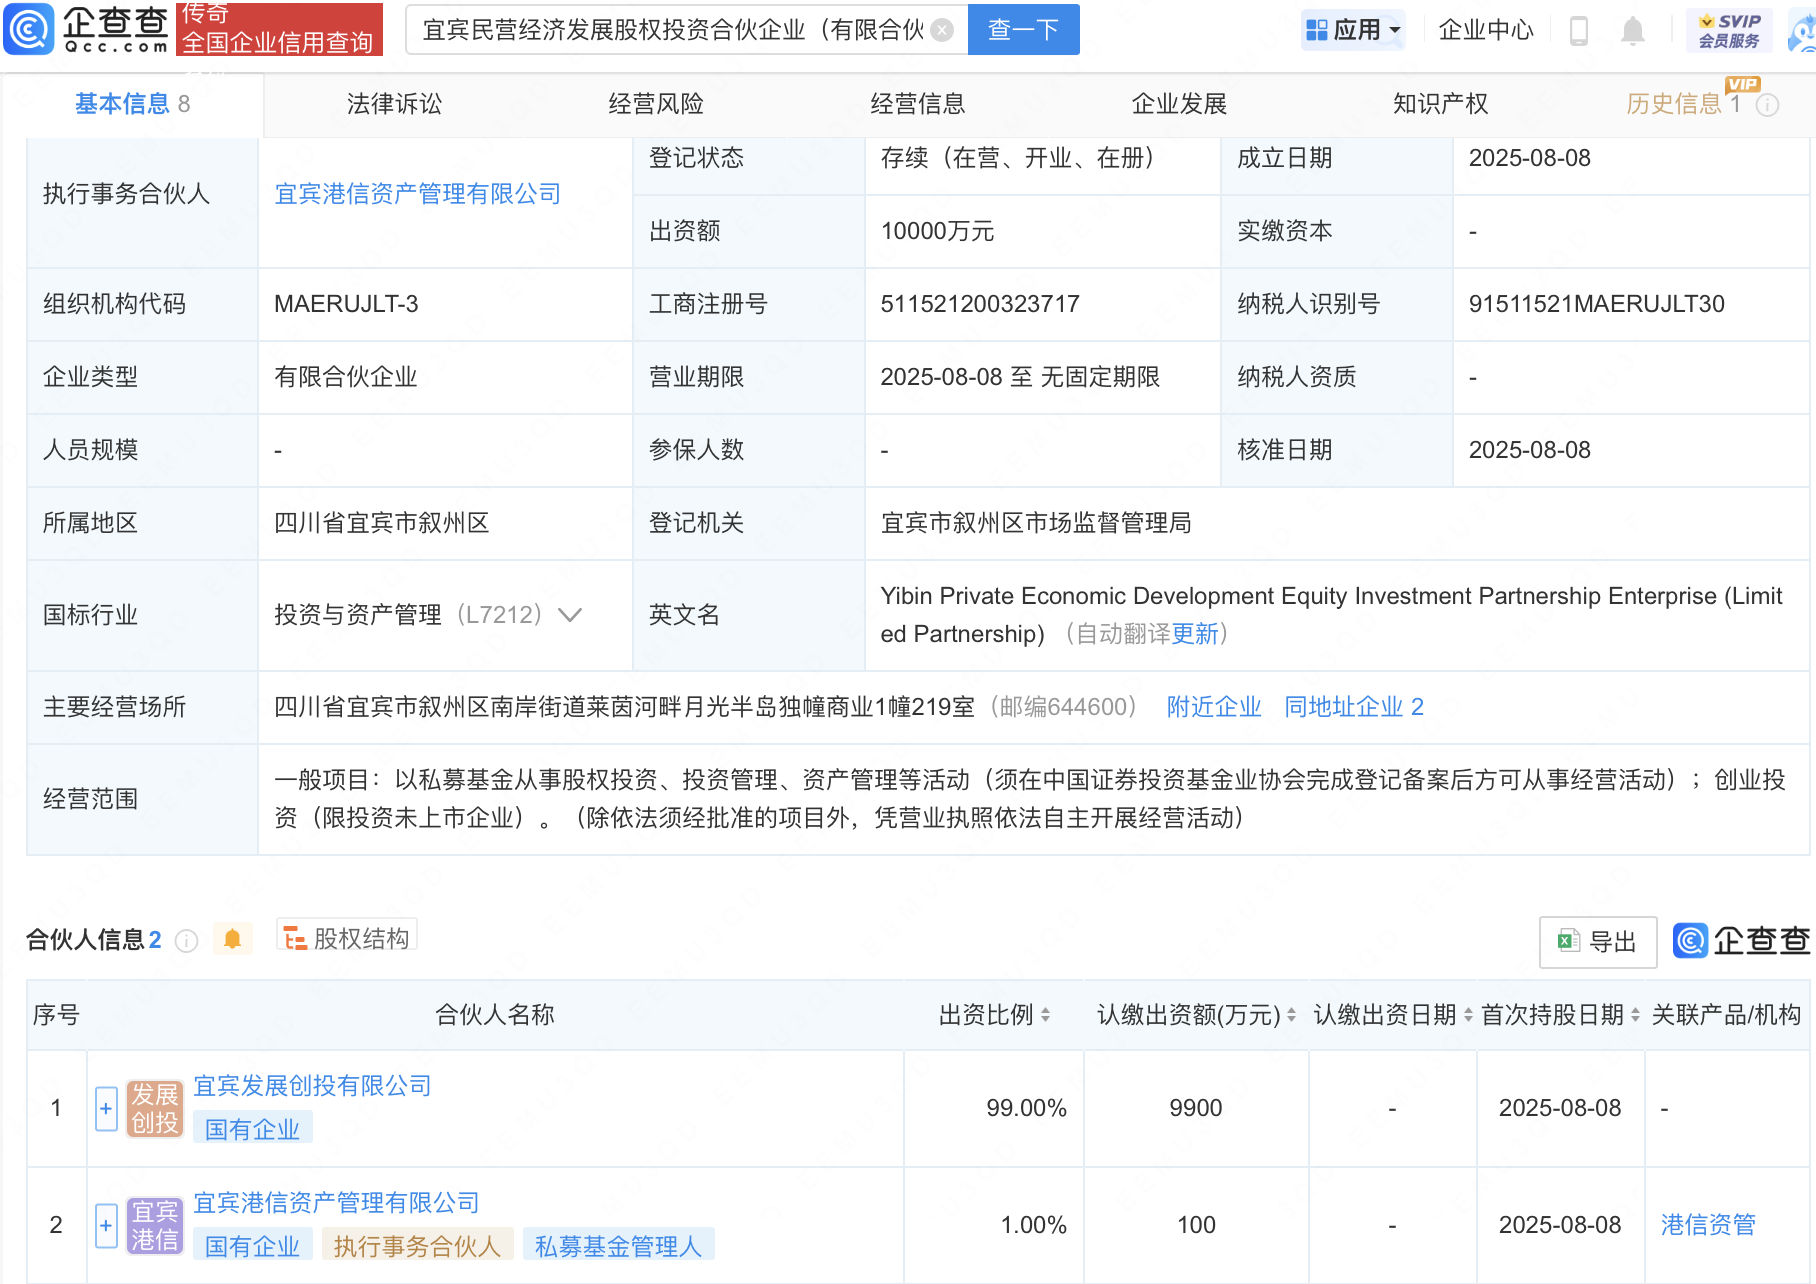Switch to 知识产权 tab
Viewport: 1816px width, 1284px height.
coord(1441,104)
